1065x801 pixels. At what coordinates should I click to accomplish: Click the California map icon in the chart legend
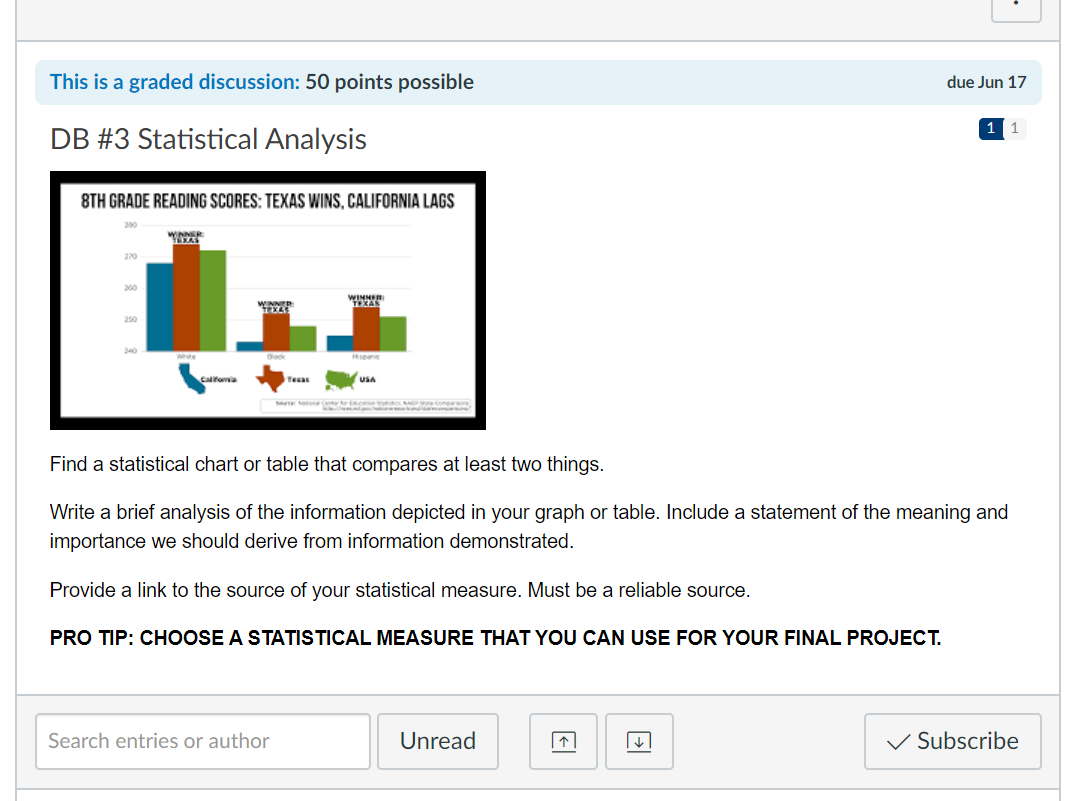pyautogui.click(x=190, y=378)
